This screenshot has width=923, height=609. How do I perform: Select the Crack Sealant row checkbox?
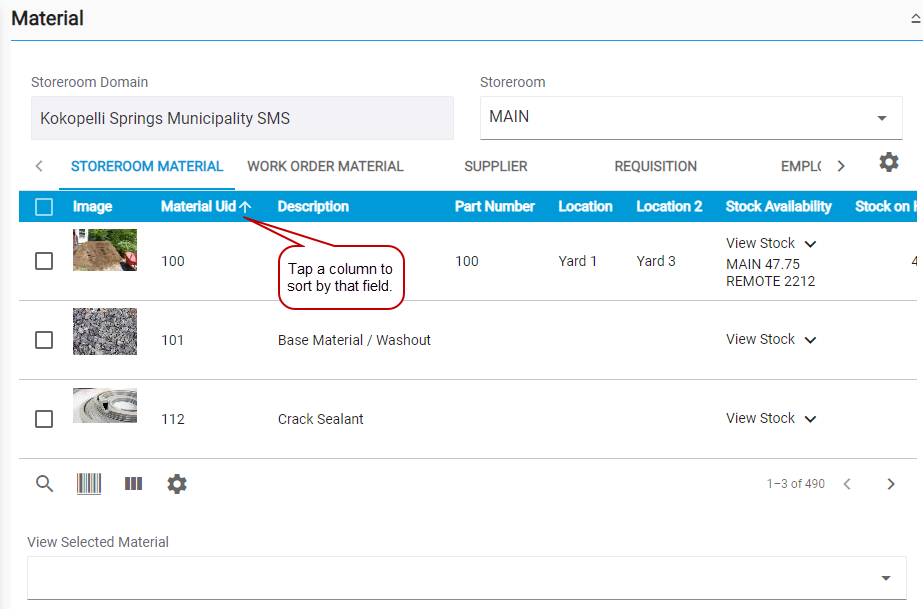point(44,419)
